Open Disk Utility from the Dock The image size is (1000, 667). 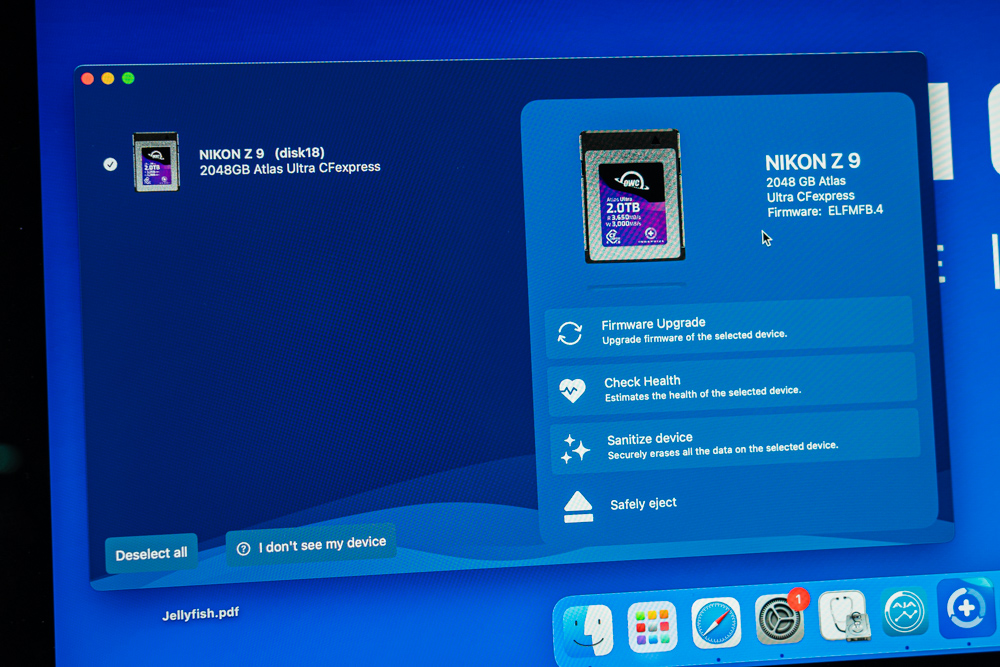(x=844, y=616)
